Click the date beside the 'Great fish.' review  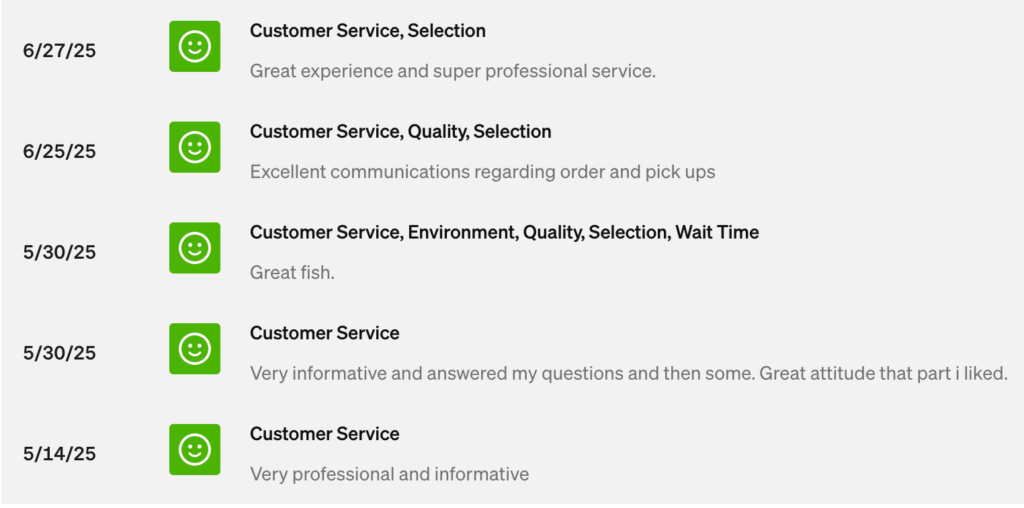[60, 253]
